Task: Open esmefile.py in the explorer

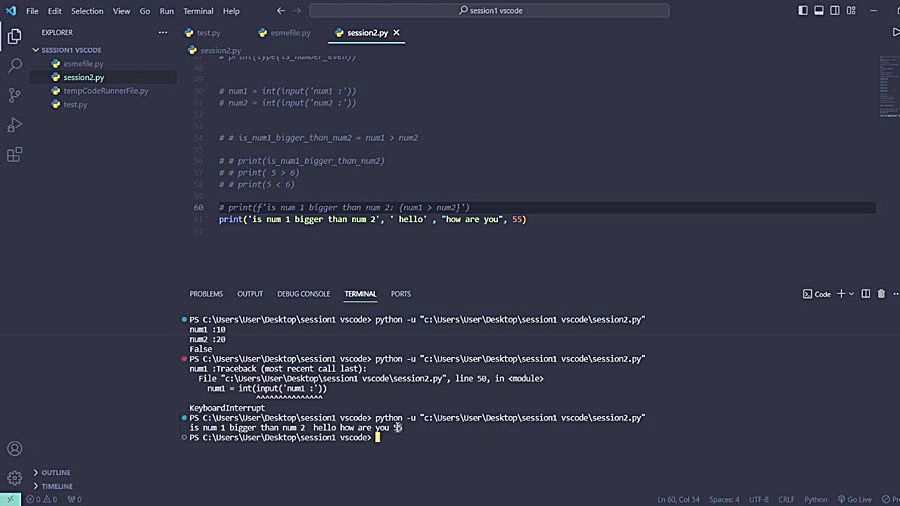Action: tap(83, 64)
